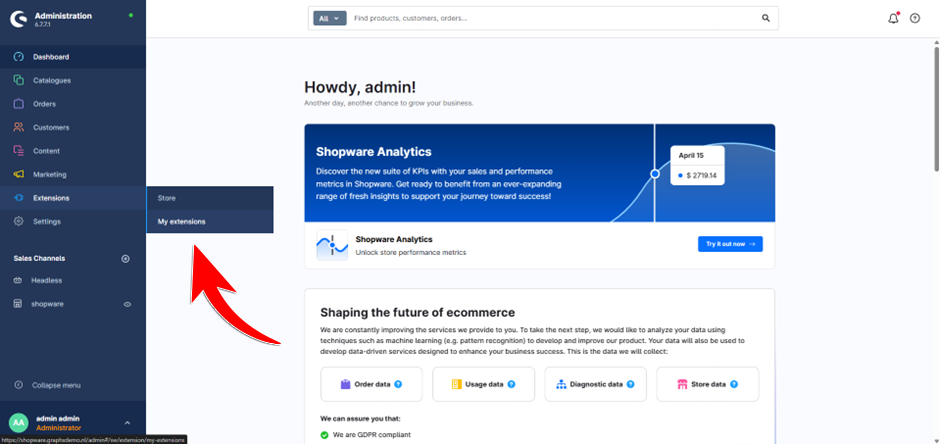Click the Order data info icon

tap(398, 384)
